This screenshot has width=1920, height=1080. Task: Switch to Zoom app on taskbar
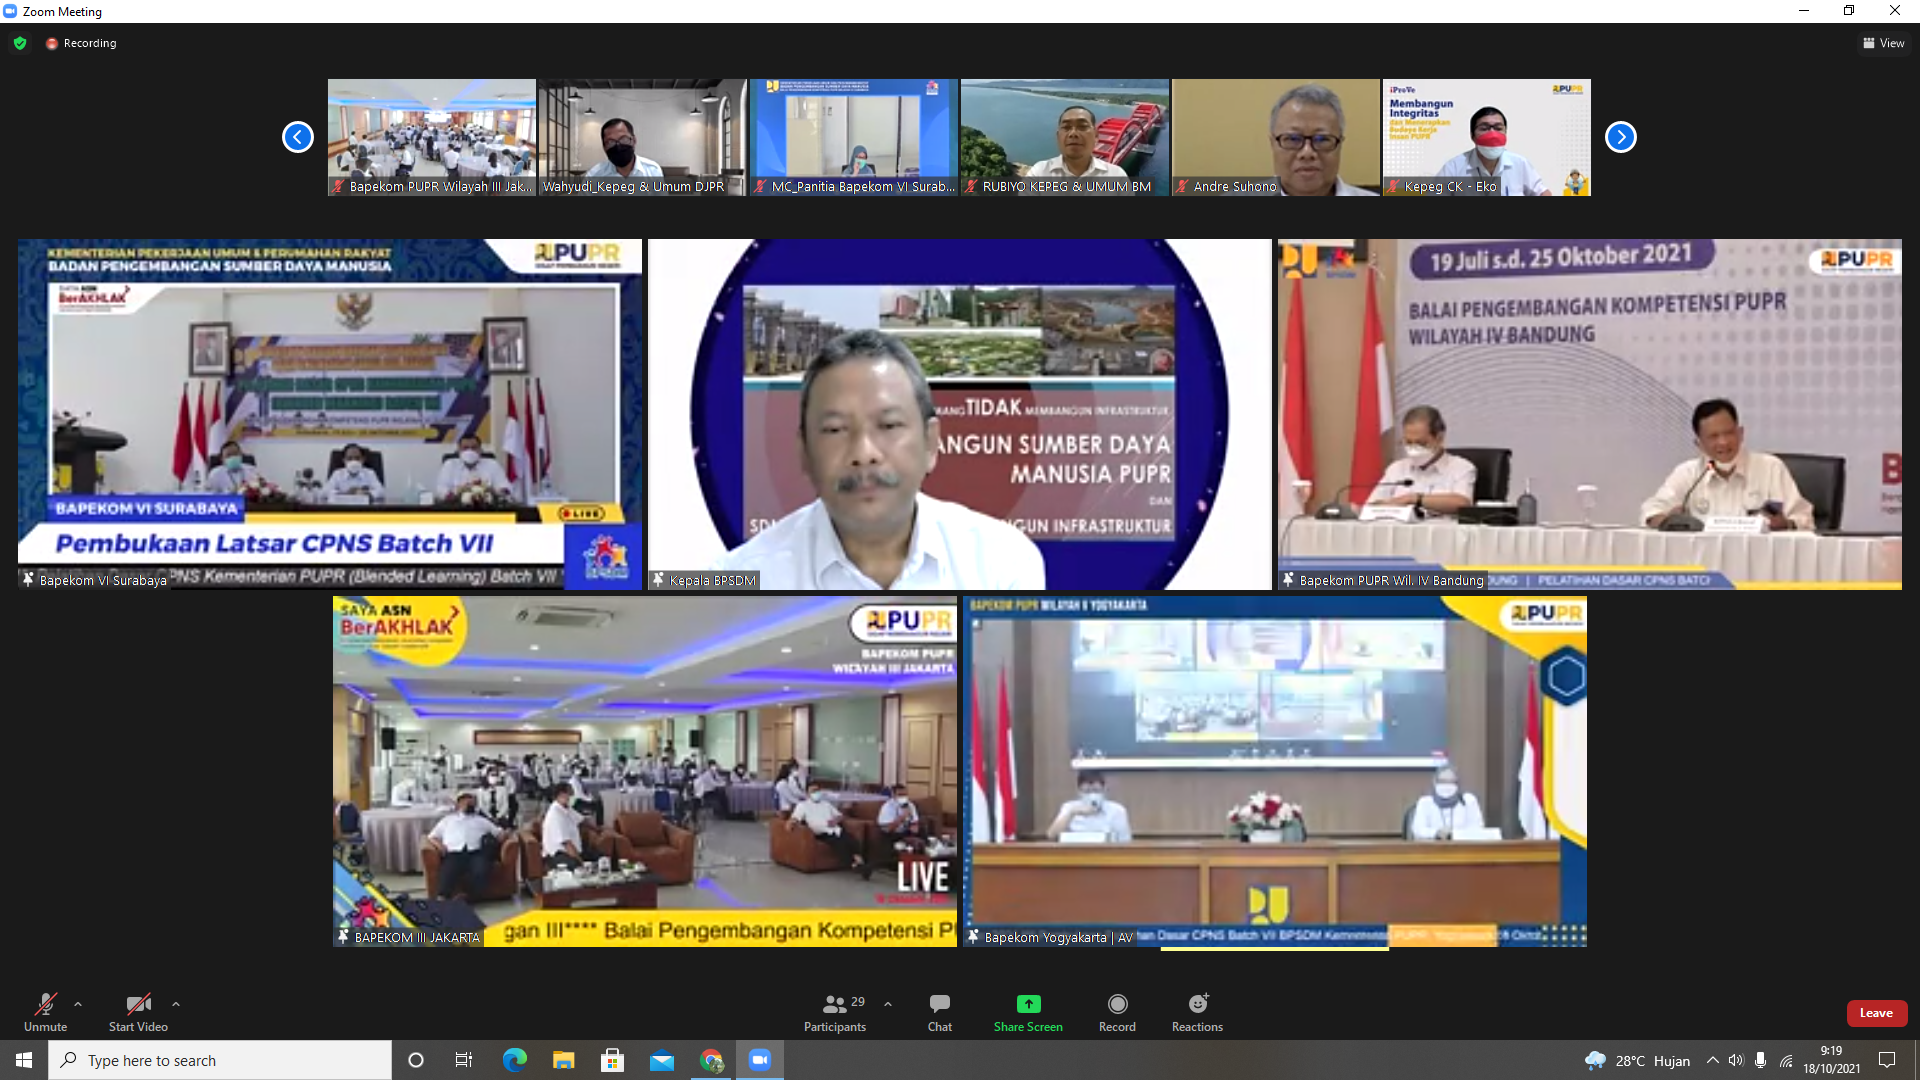point(760,1060)
